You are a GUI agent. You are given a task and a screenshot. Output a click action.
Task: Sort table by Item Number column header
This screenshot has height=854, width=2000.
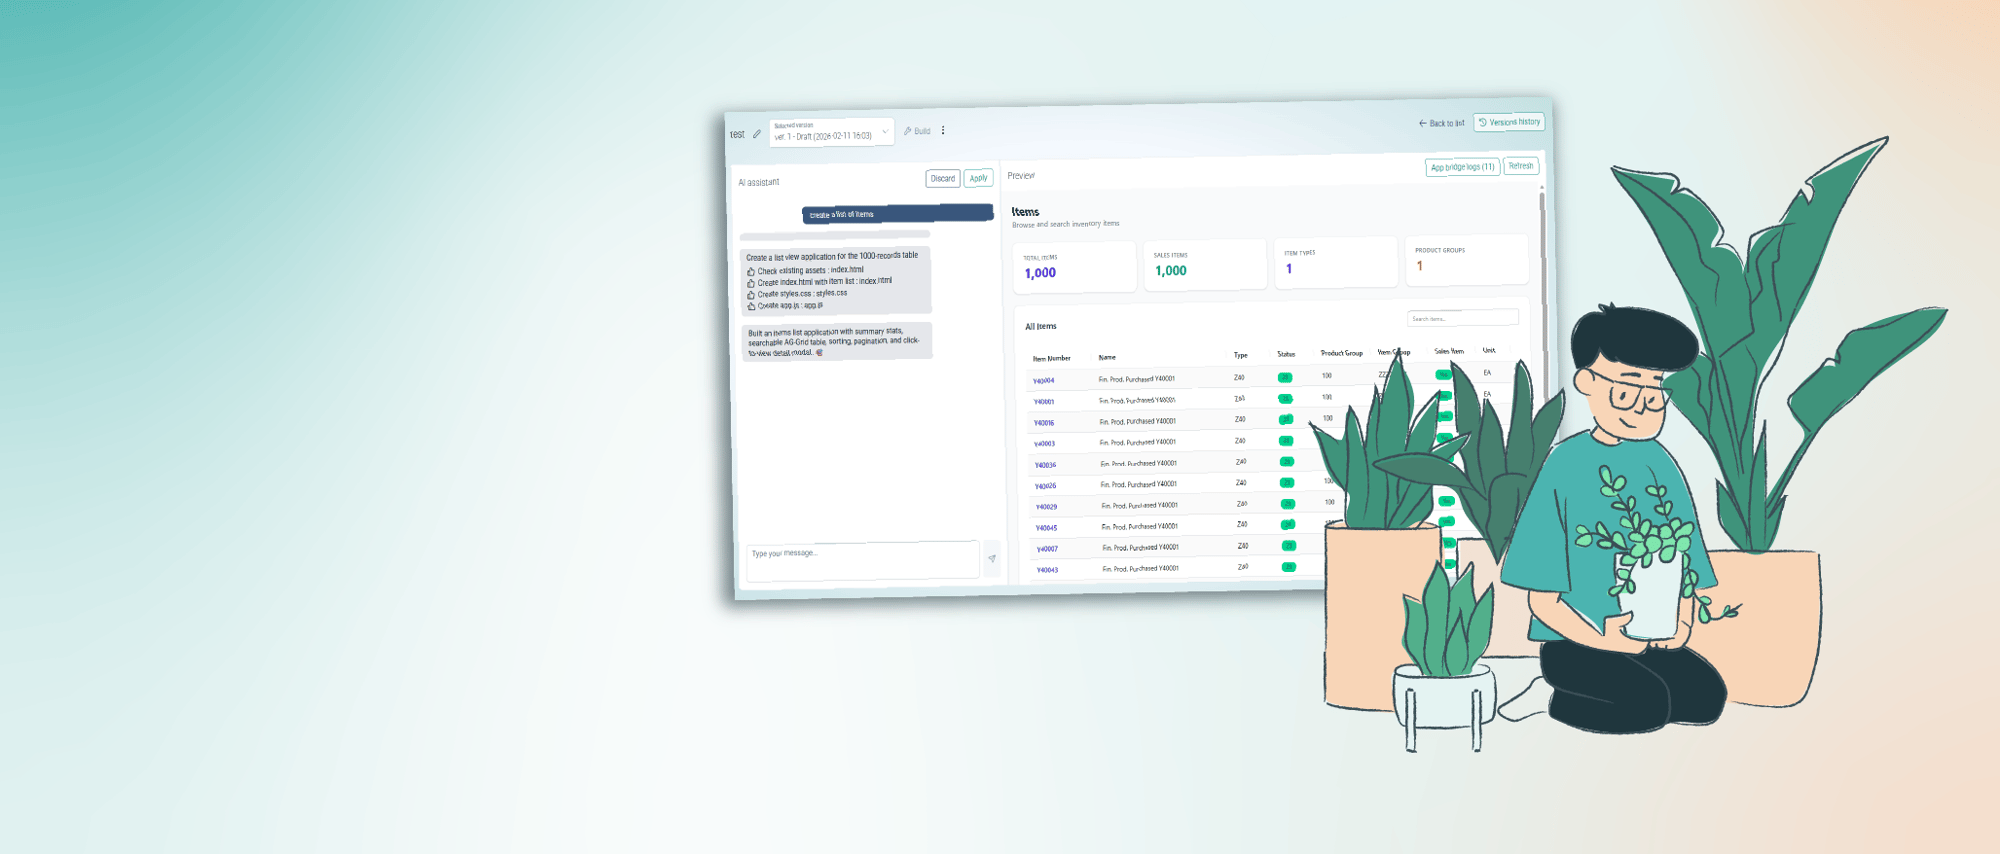pyautogui.click(x=1052, y=358)
